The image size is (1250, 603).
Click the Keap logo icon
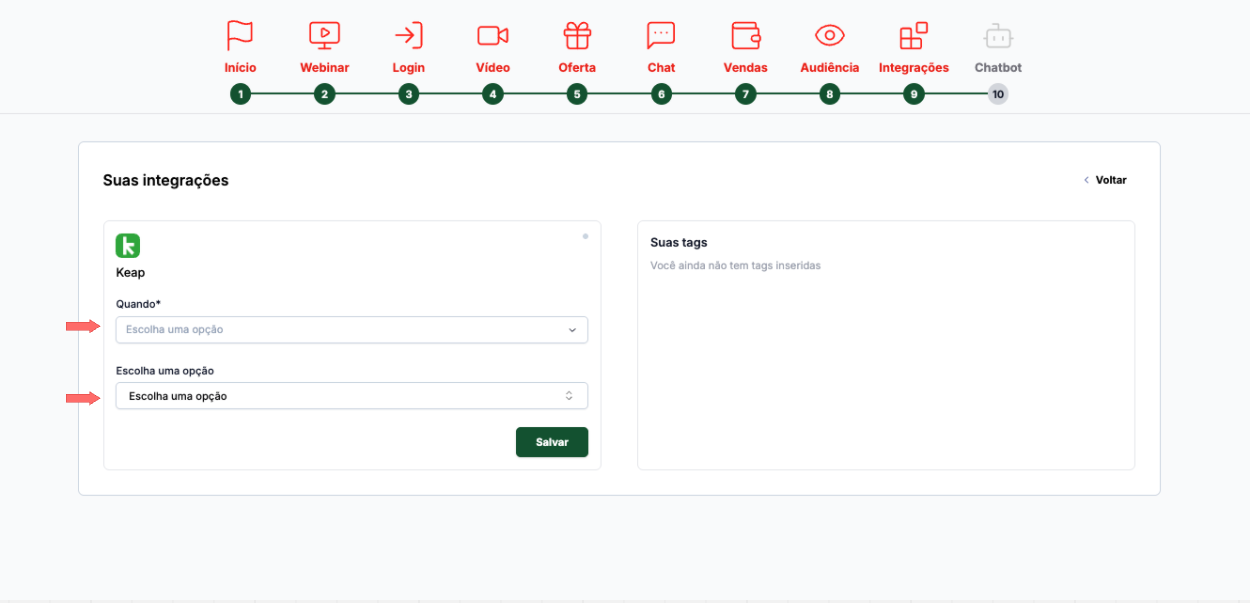(128, 246)
